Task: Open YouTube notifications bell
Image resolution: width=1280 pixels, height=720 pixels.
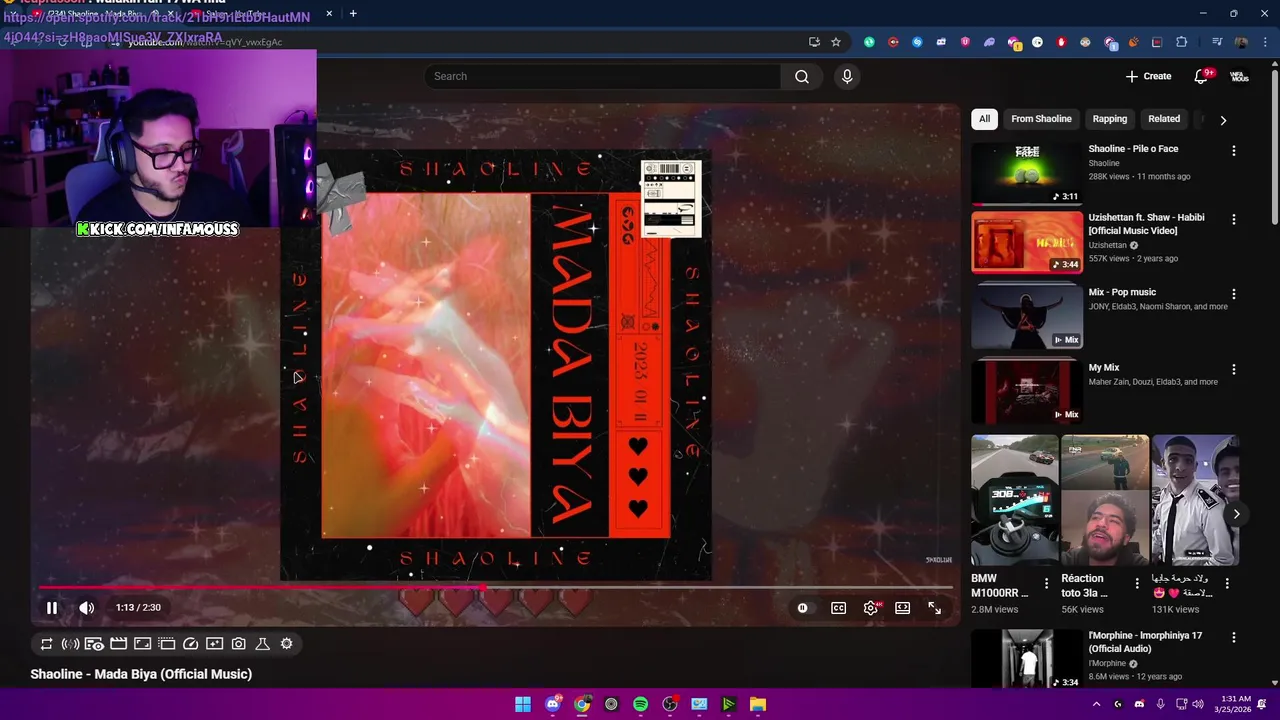Action: coord(1201,76)
